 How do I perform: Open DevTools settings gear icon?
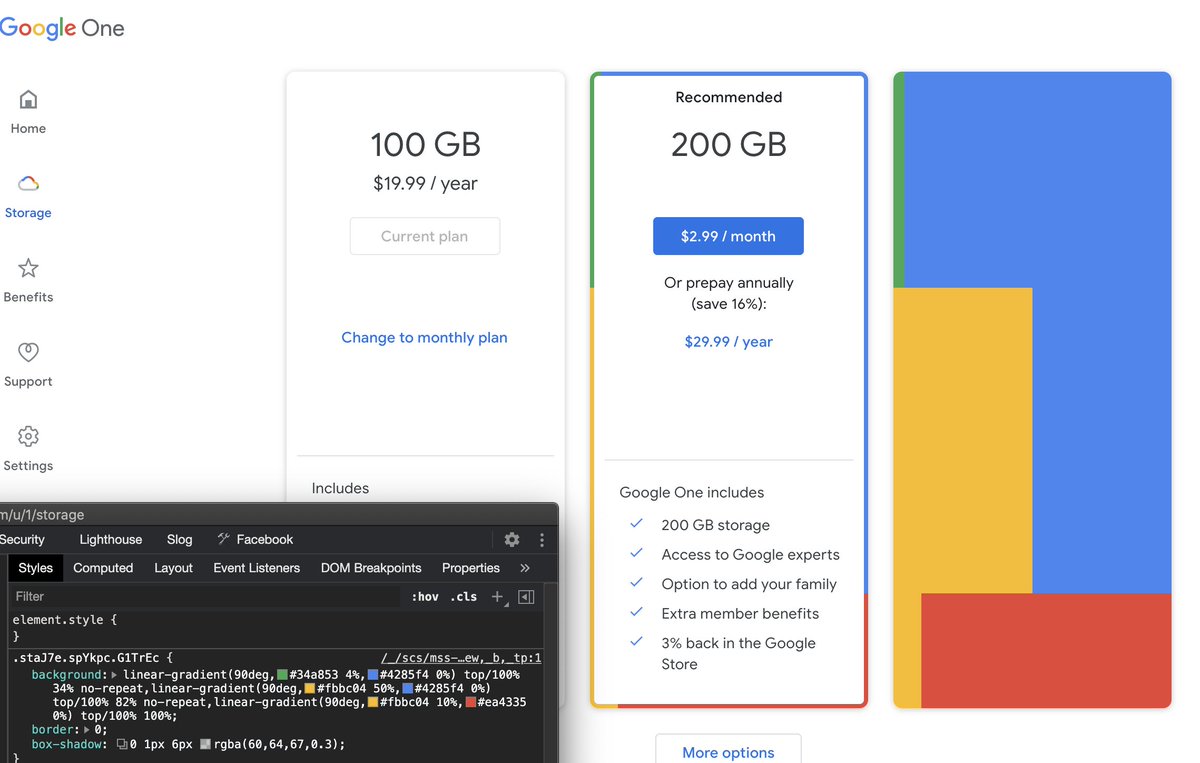point(512,539)
